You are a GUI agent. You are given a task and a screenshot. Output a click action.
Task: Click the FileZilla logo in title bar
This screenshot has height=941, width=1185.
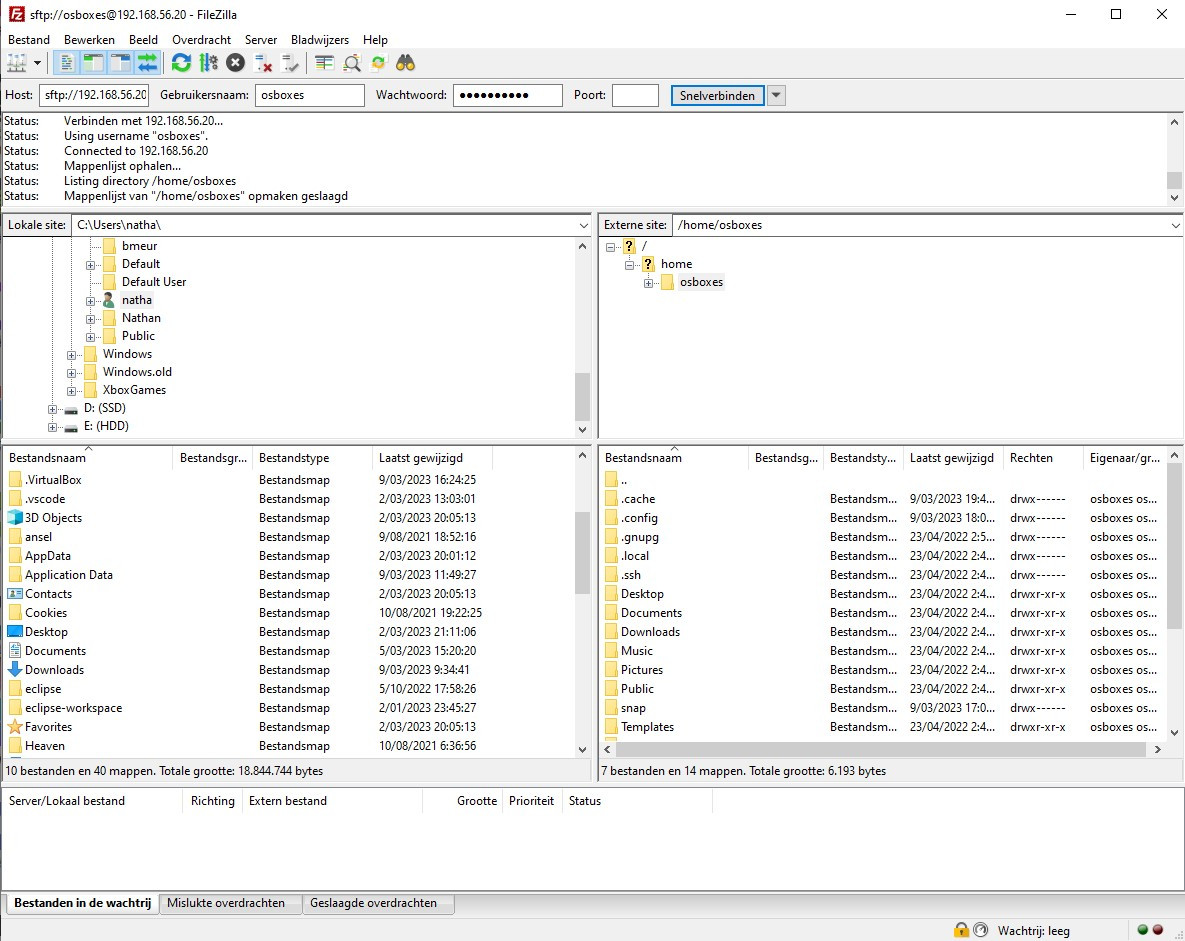17,14
